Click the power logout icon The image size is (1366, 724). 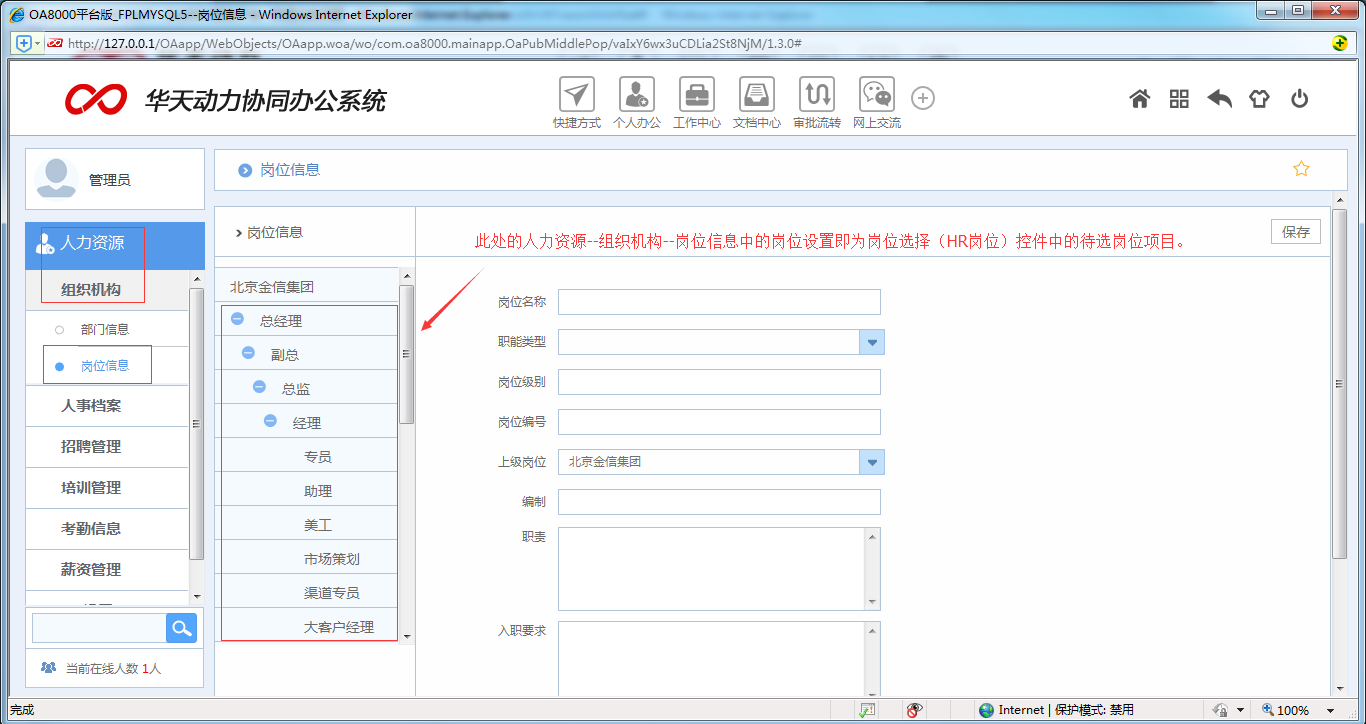[x=1299, y=99]
